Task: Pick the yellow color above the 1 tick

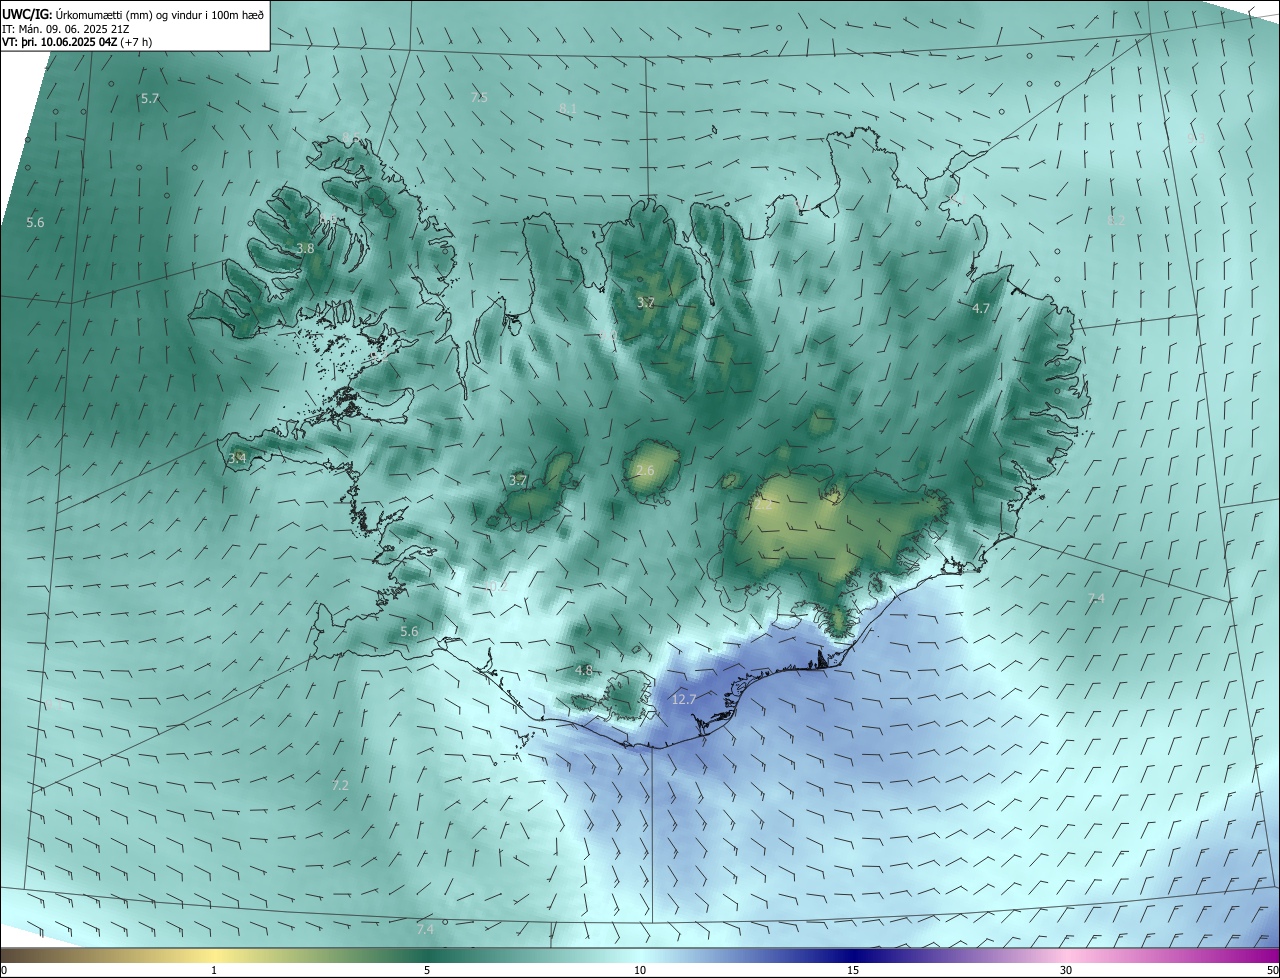Action: pyautogui.click(x=214, y=955)
